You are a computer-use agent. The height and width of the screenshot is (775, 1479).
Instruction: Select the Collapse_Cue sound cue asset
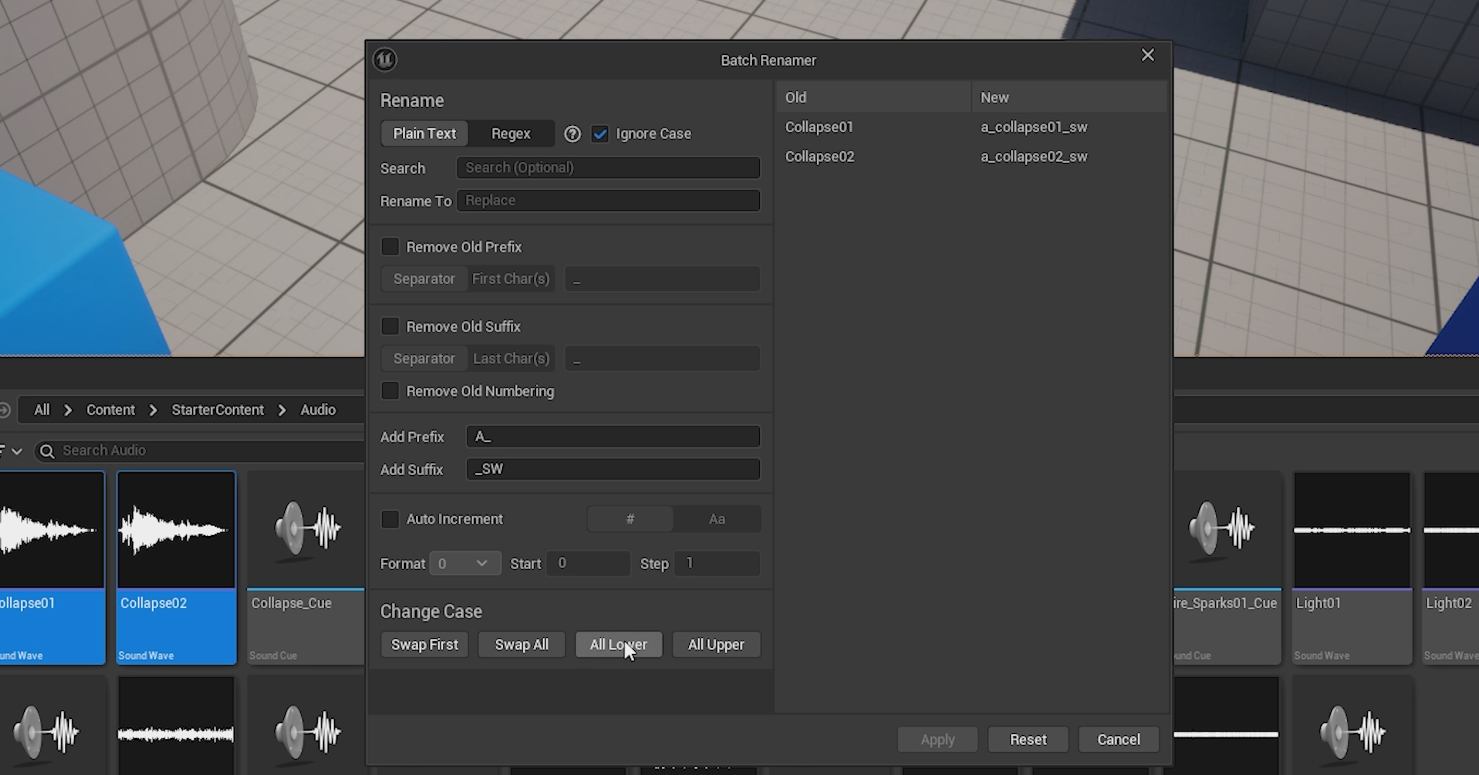point(305,568)
